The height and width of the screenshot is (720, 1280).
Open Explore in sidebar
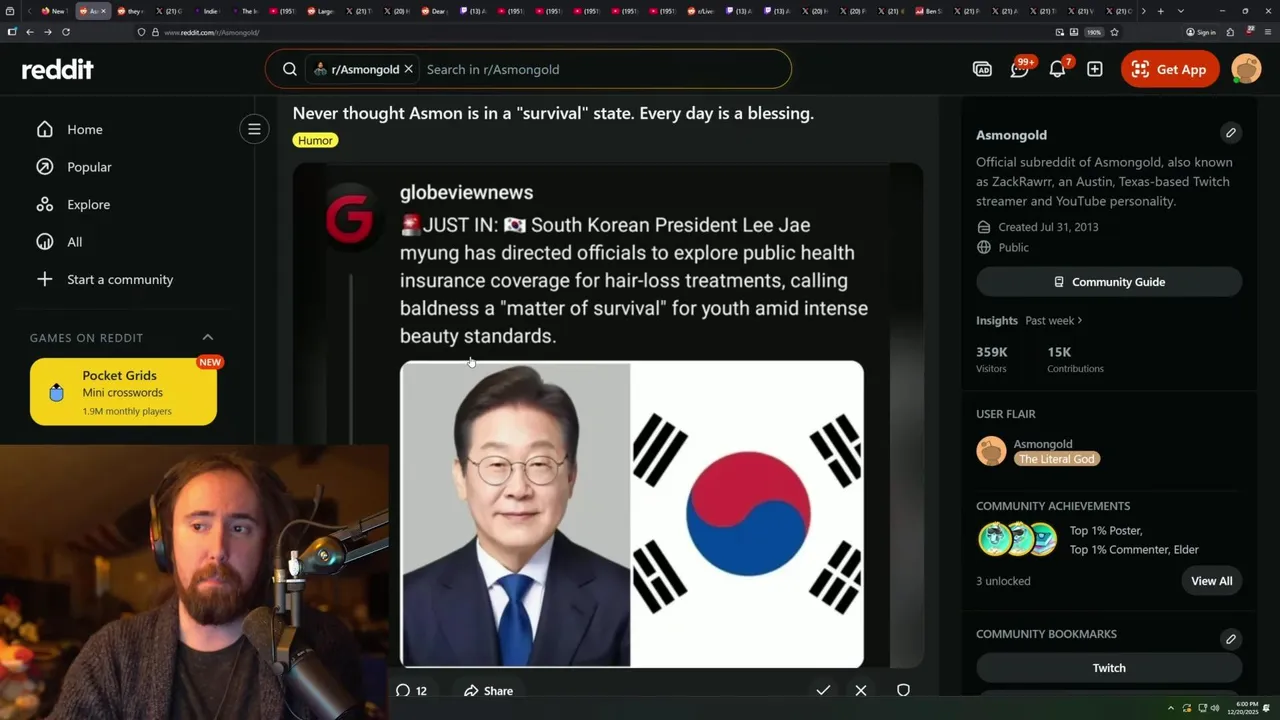[74, 204]
